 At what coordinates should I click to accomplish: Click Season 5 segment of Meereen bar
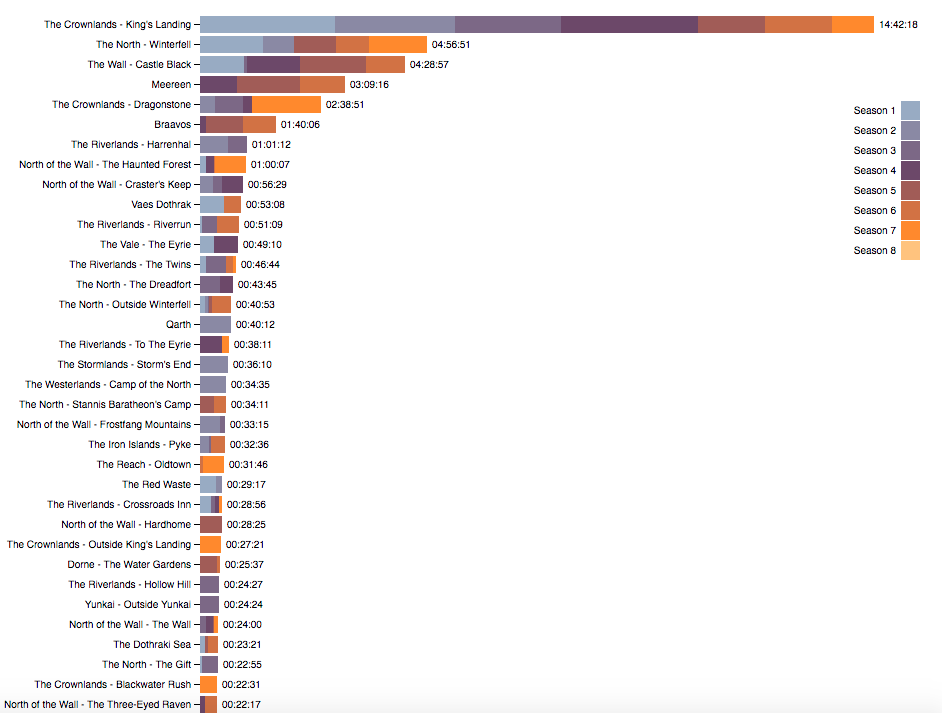[268, 85]
